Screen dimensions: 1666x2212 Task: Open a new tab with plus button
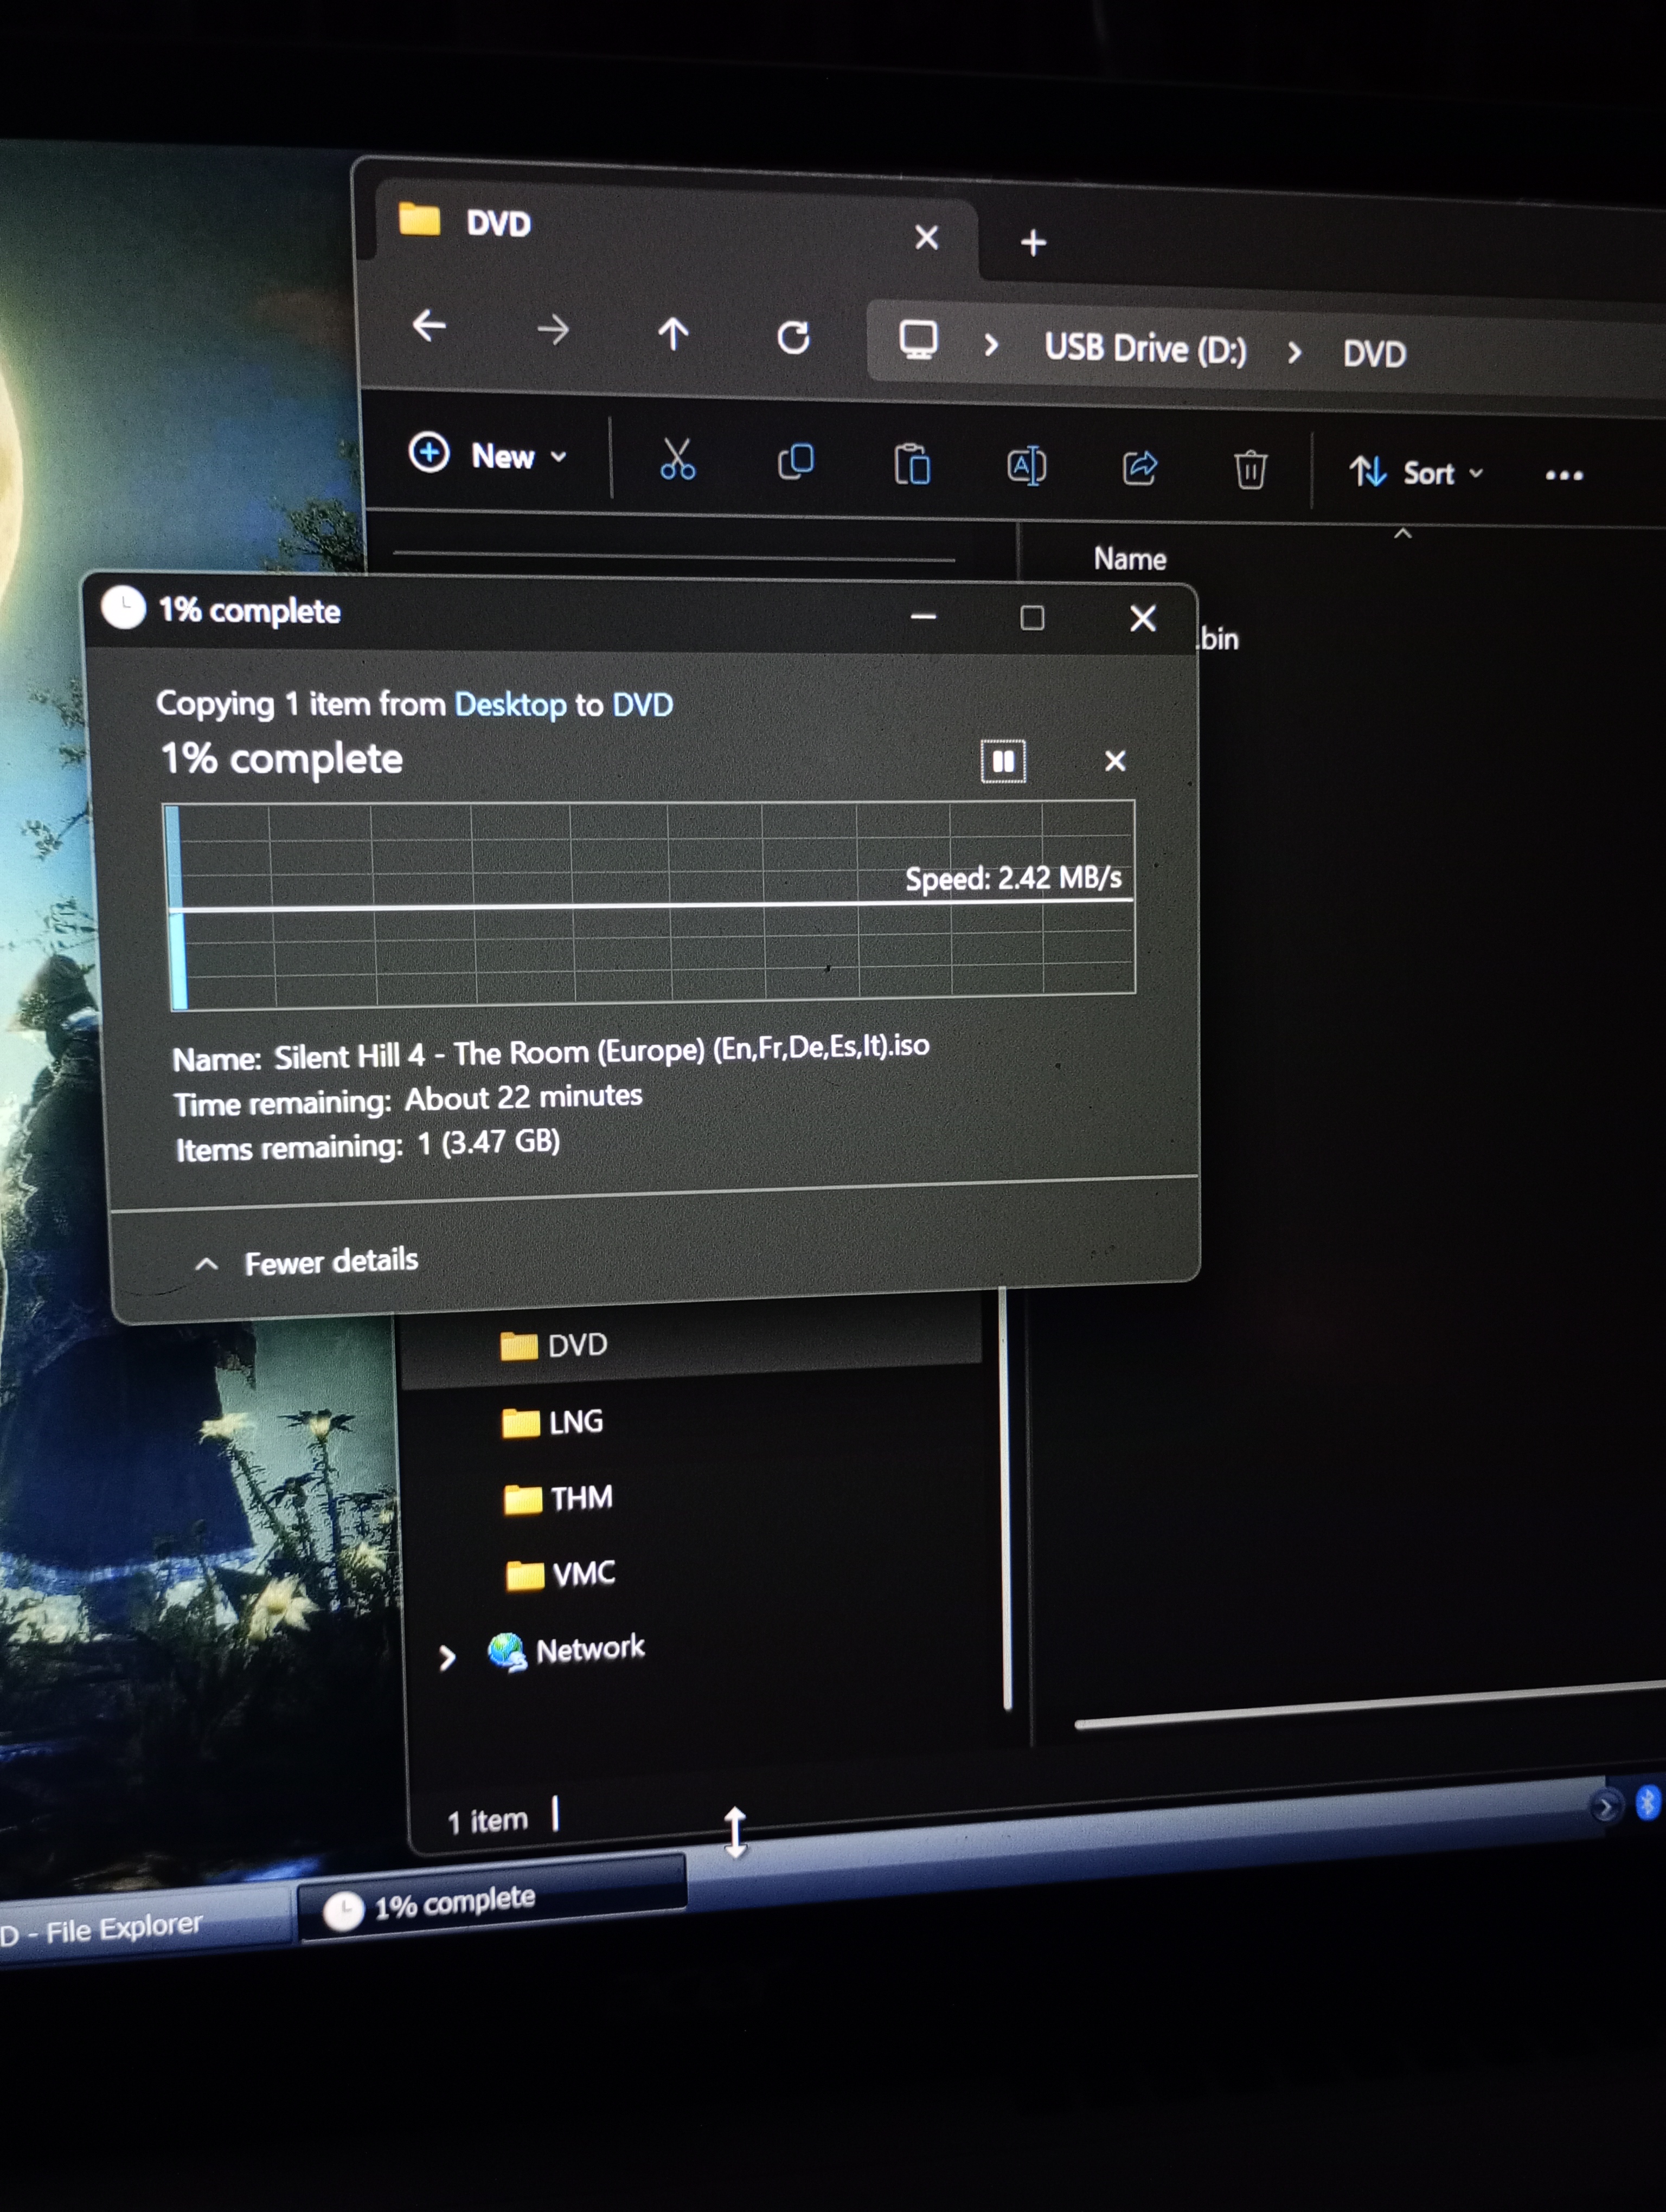click(1033, 242)
